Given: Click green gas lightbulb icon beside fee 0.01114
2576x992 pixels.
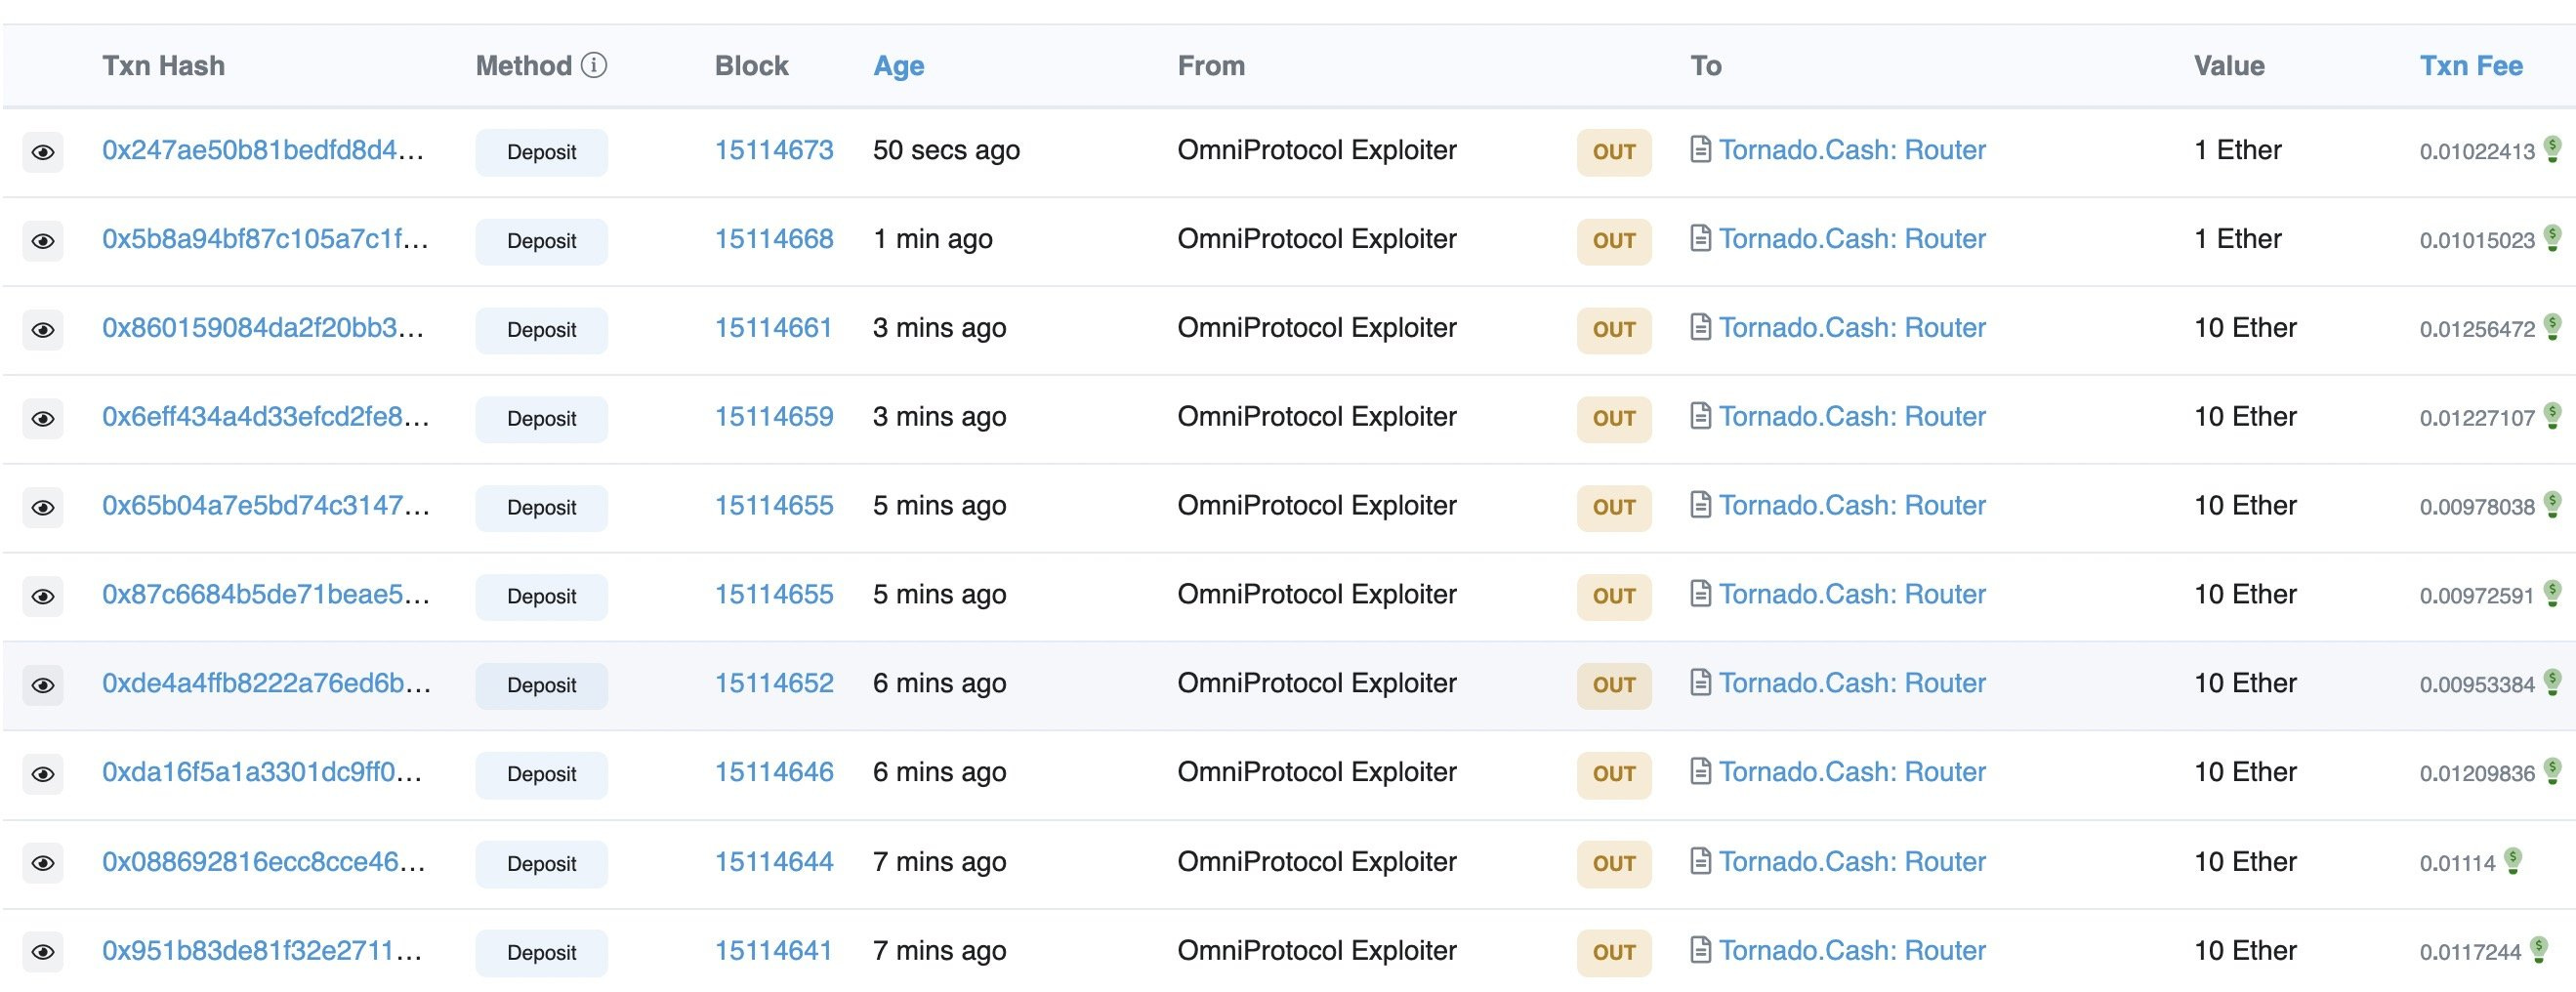Looking at the screenshot, I should [2513, 861].
